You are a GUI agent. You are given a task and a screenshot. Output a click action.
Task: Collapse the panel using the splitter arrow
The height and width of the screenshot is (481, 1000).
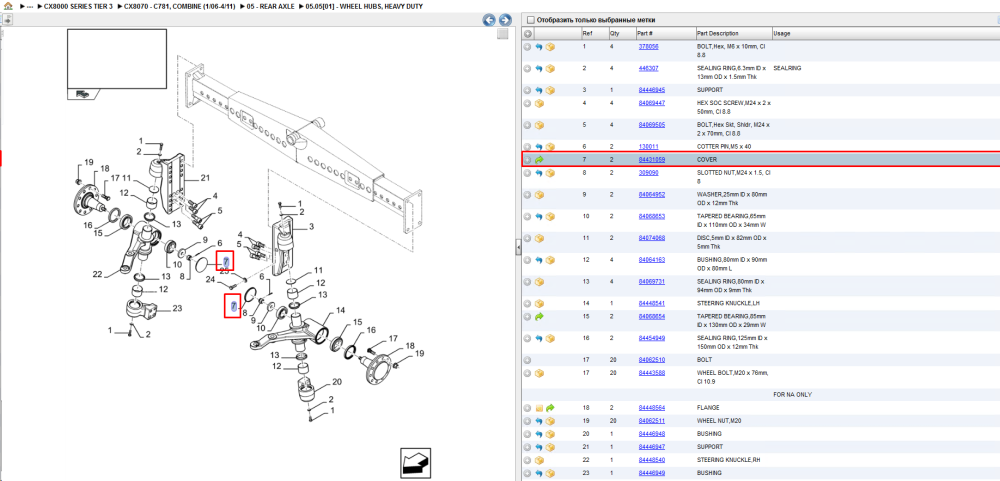[x=518, y=246]
